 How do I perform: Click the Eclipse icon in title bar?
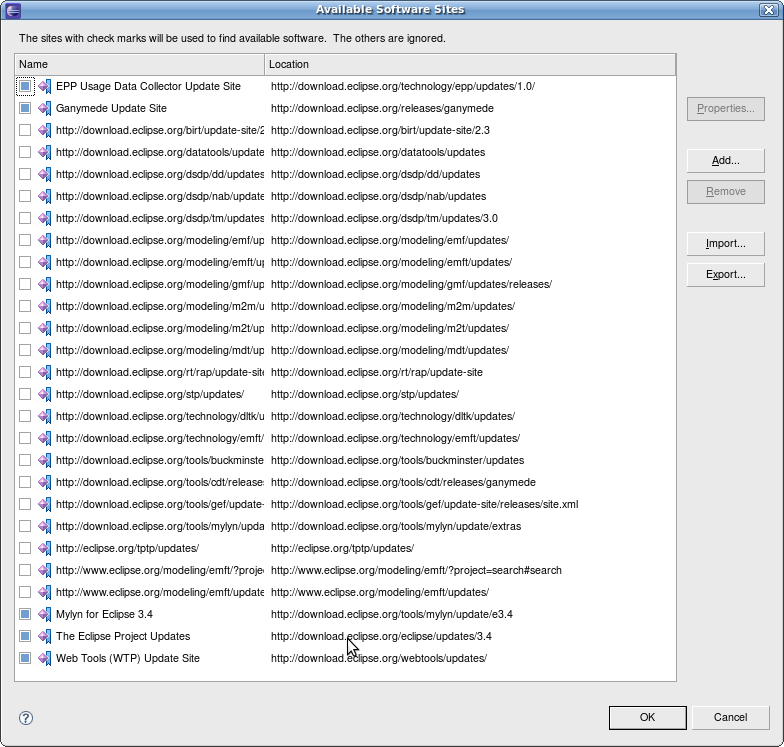[13, 10]
